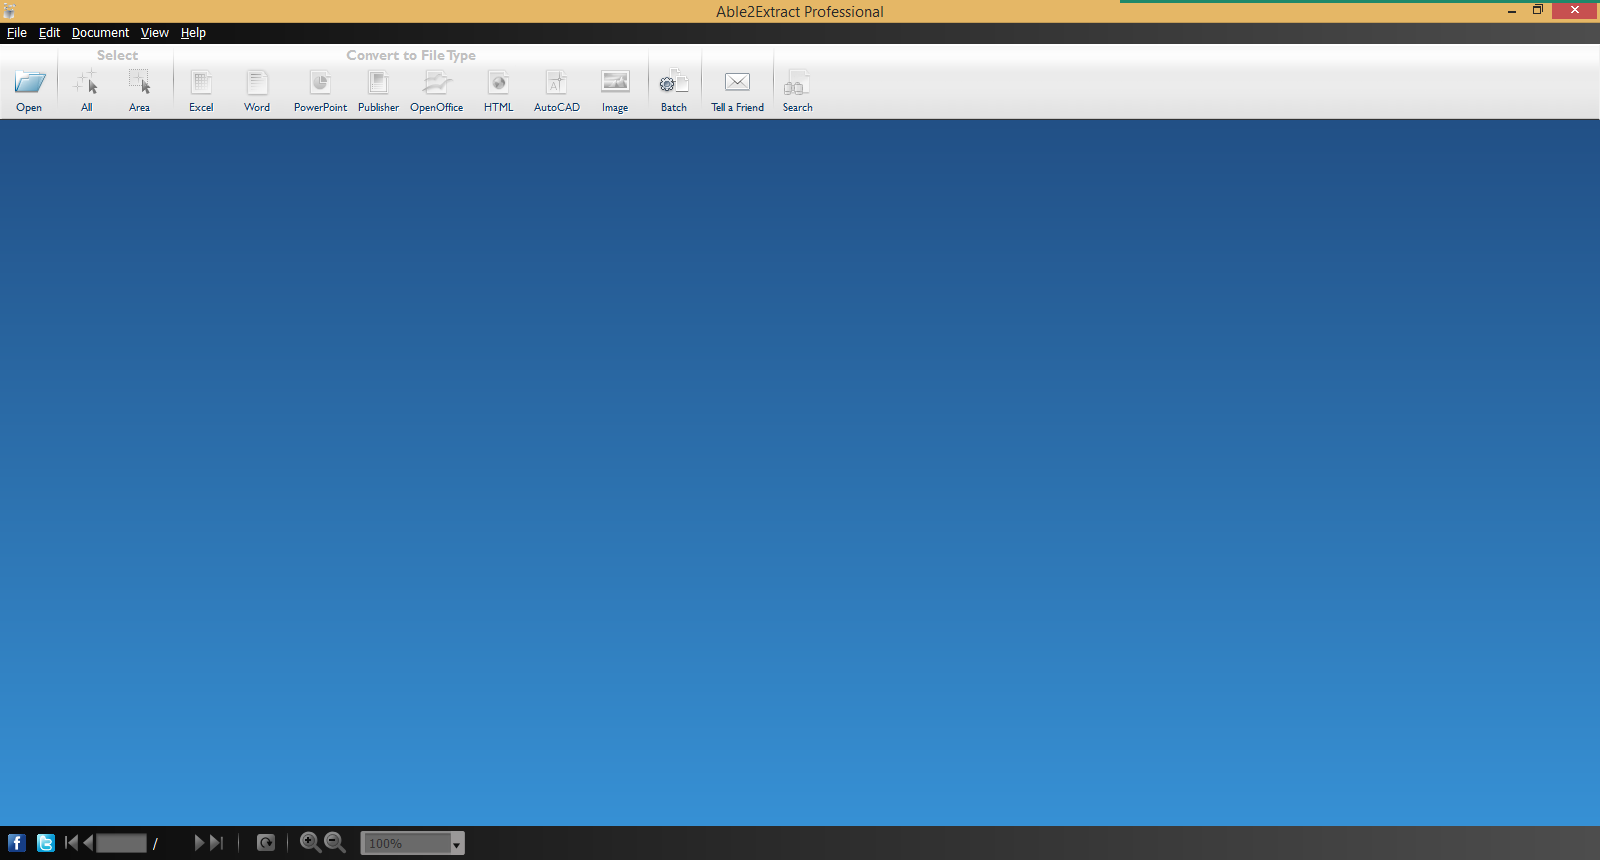Click Tell a Friend envelope icon
The width and height of the screenshot is (1600, 860).
click(737, 83)
